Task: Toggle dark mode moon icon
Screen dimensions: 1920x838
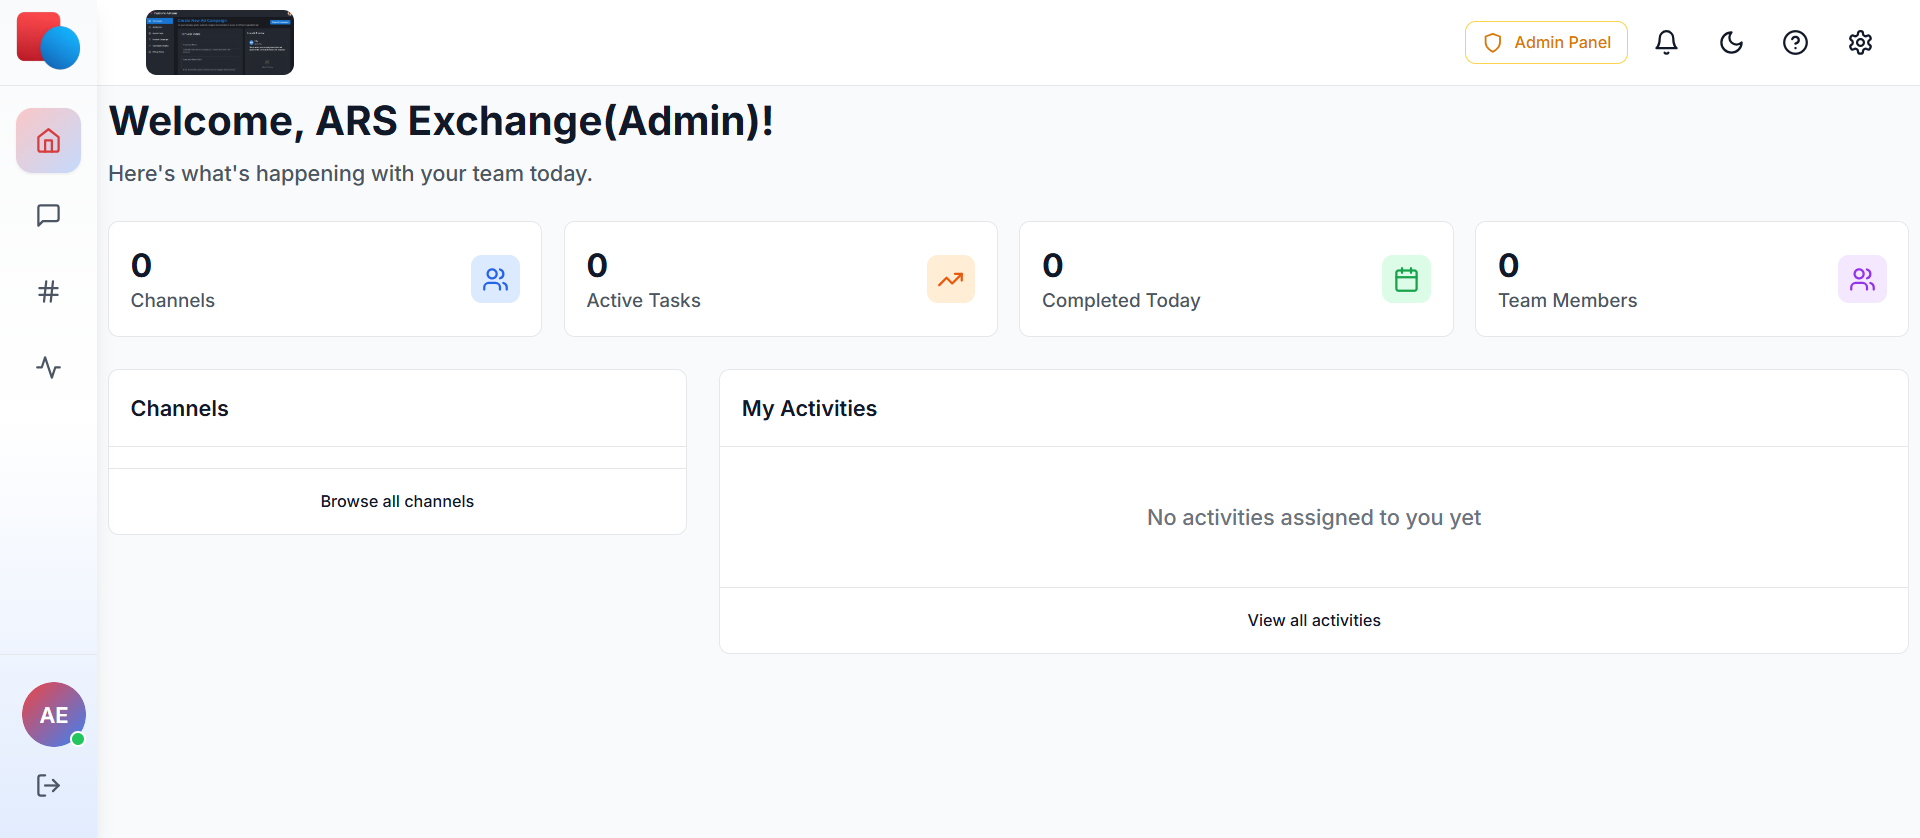Action: tap(1731, 42)
